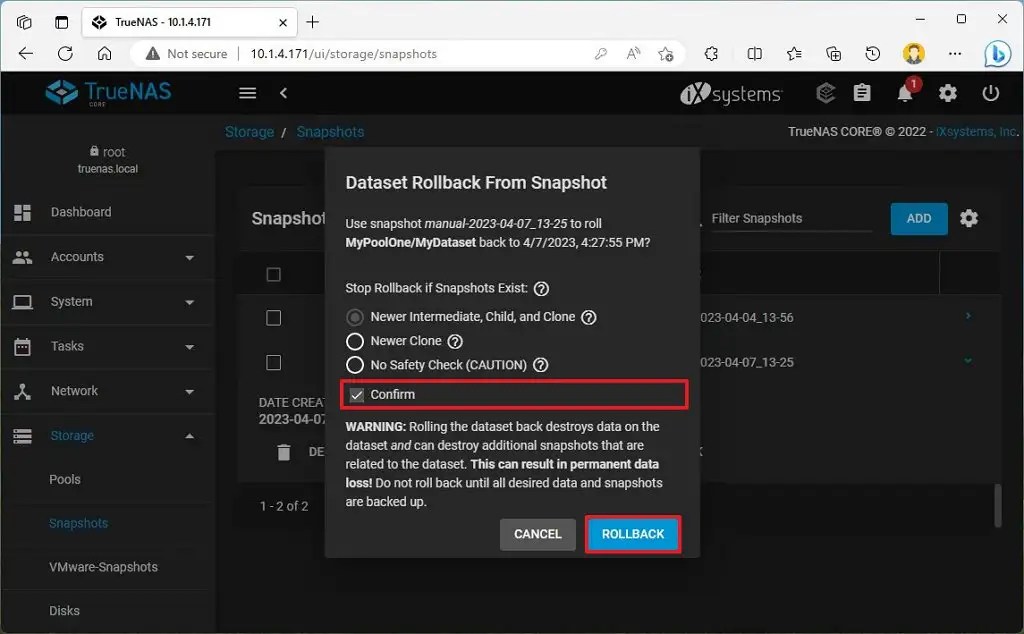Click the TrueNAS logo in the header

coord(107,92)
